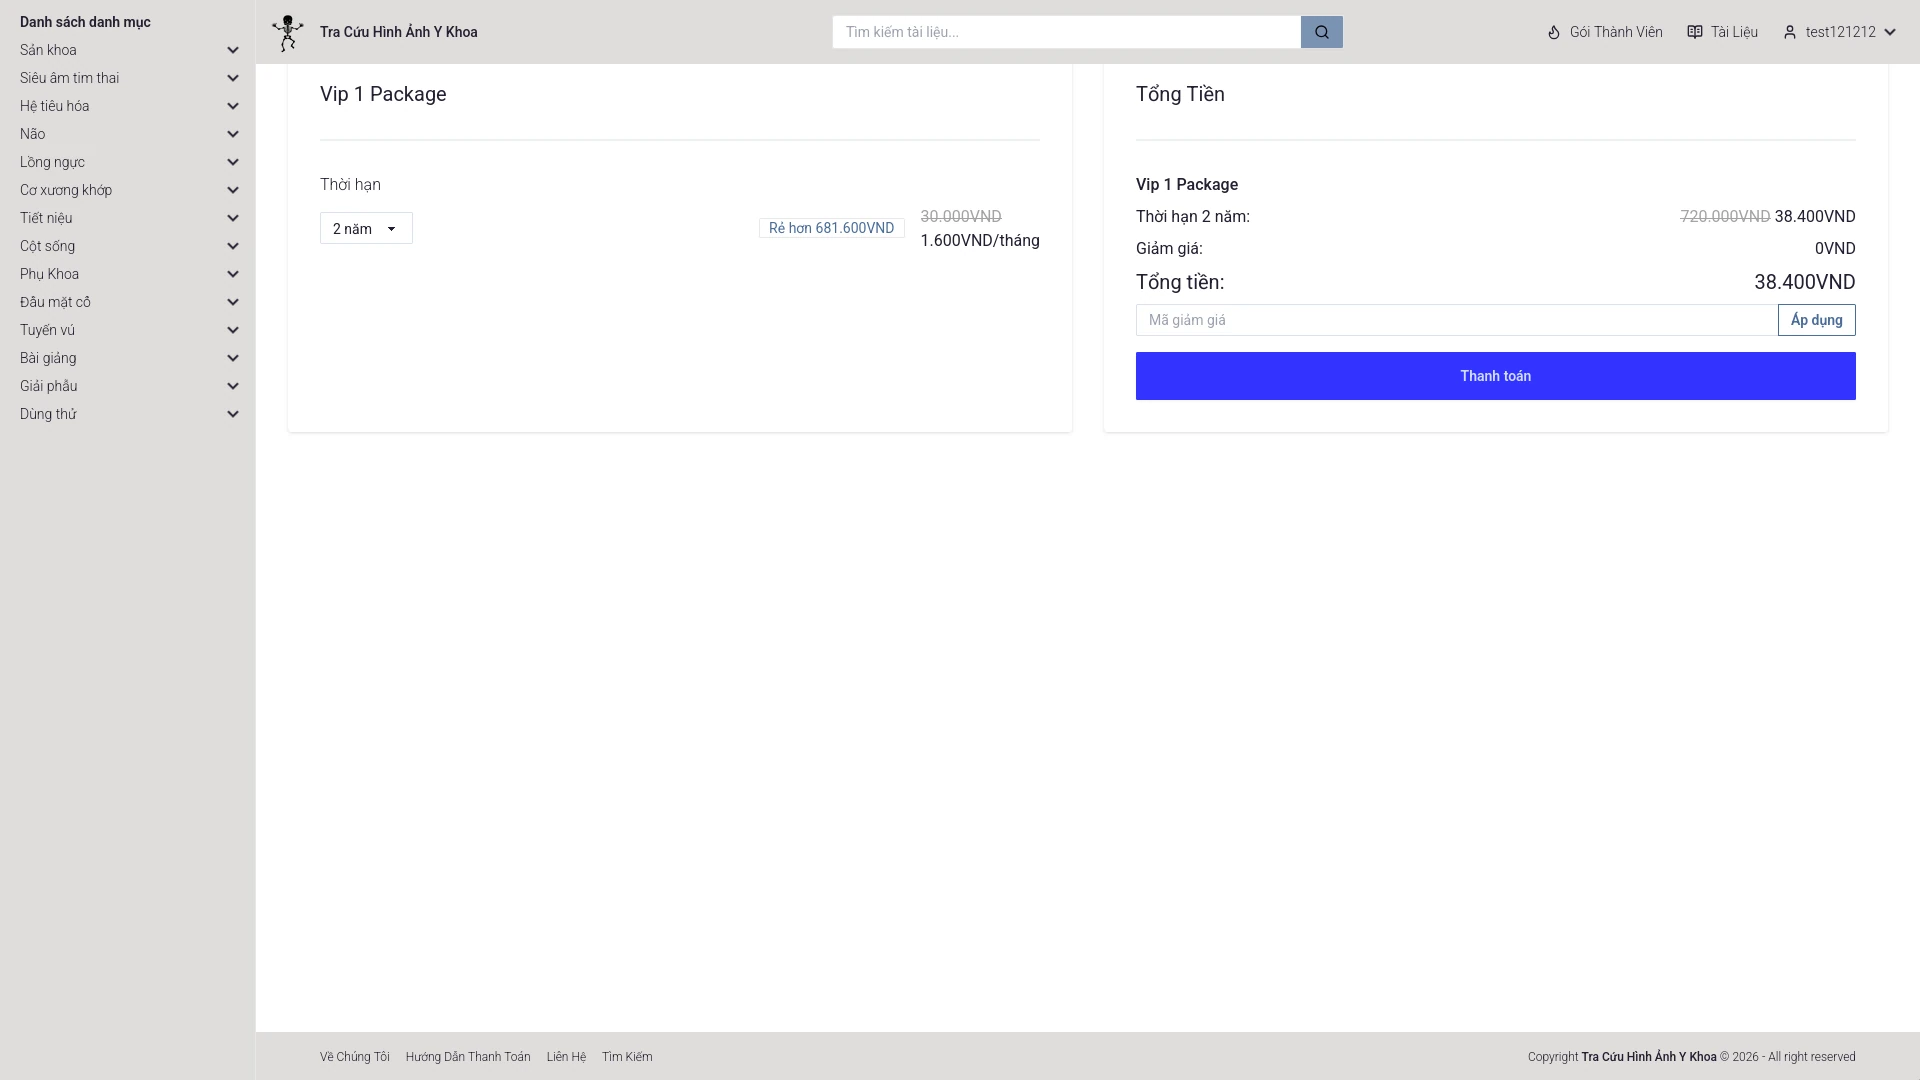Image resolution: width=1920 pixels, height=1080 pixels.
Task: Click the skeleton site logo
Action: (x=288, y=32)
